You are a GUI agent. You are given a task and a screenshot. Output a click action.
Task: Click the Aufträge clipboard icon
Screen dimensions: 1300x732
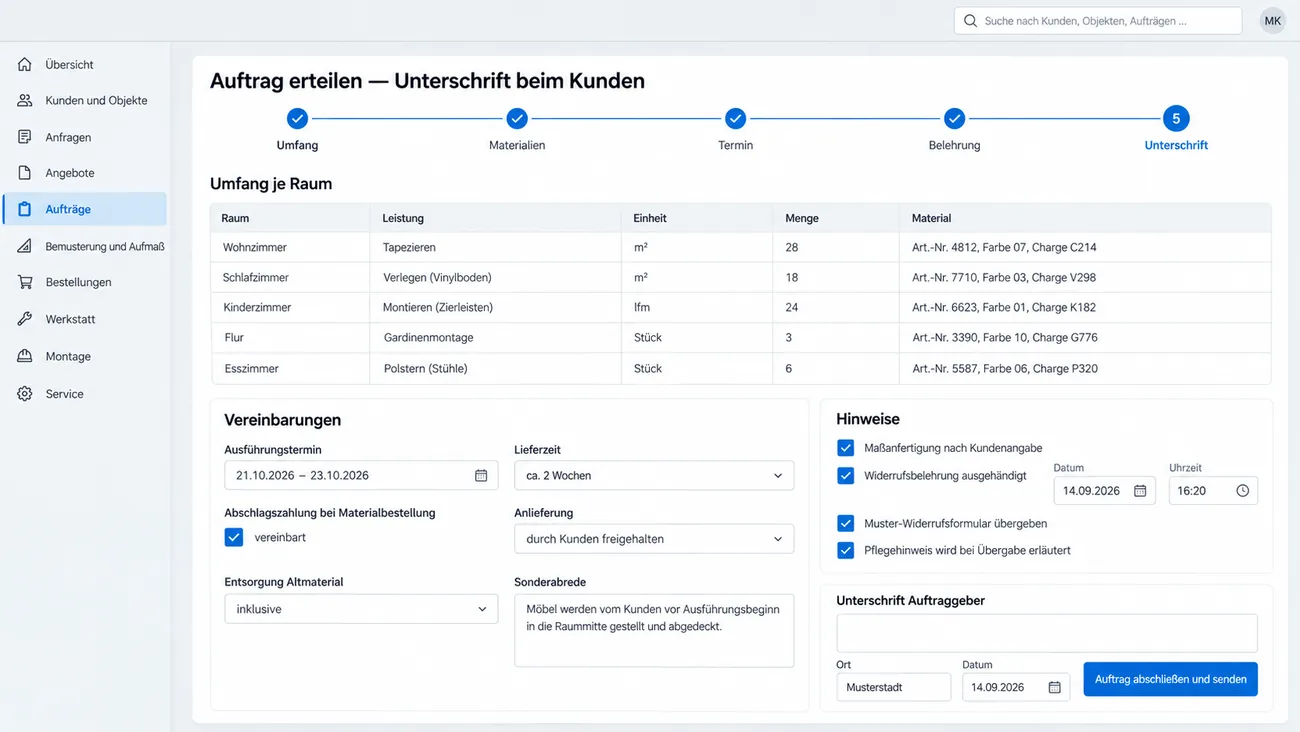pyautogui.click(x=25, y=209)
